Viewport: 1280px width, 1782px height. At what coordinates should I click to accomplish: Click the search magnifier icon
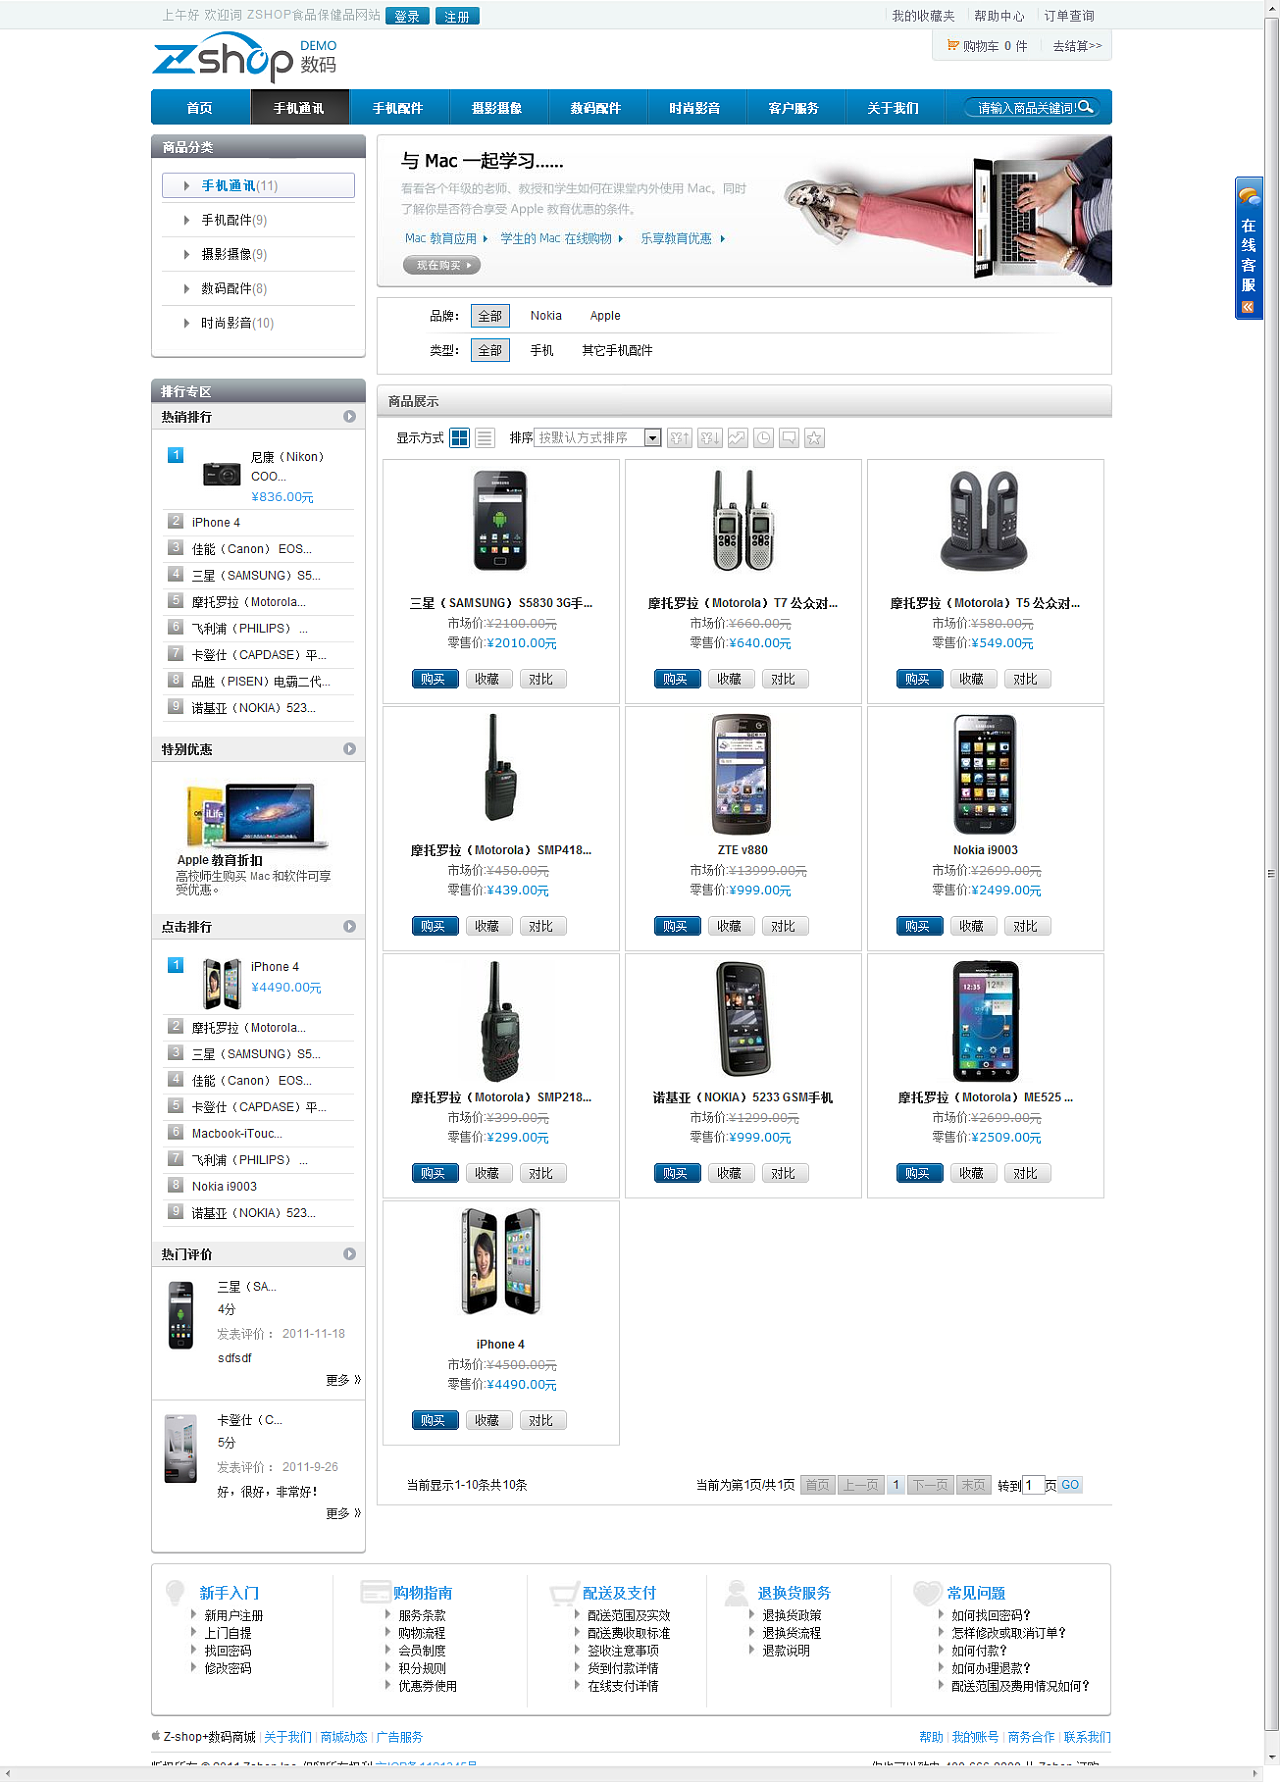pos(1085,107)
